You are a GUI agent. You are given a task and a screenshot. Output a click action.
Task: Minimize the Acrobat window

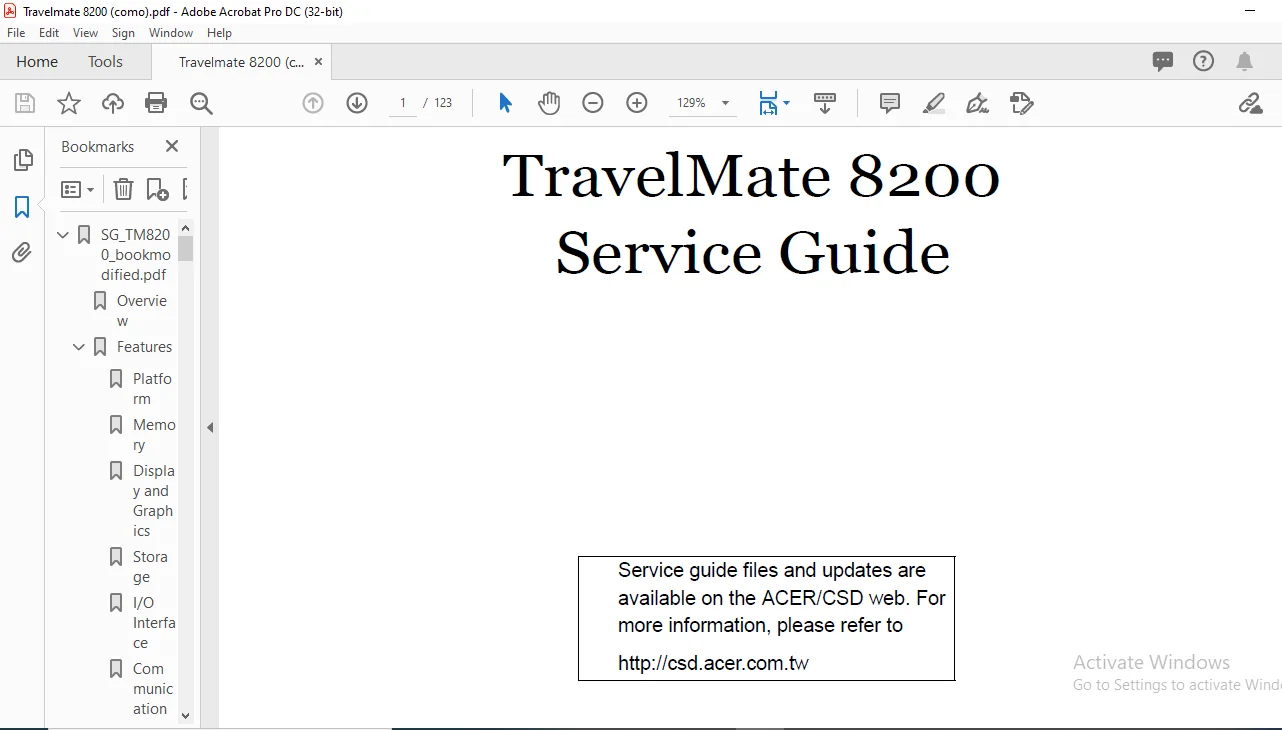[1250, 11]
